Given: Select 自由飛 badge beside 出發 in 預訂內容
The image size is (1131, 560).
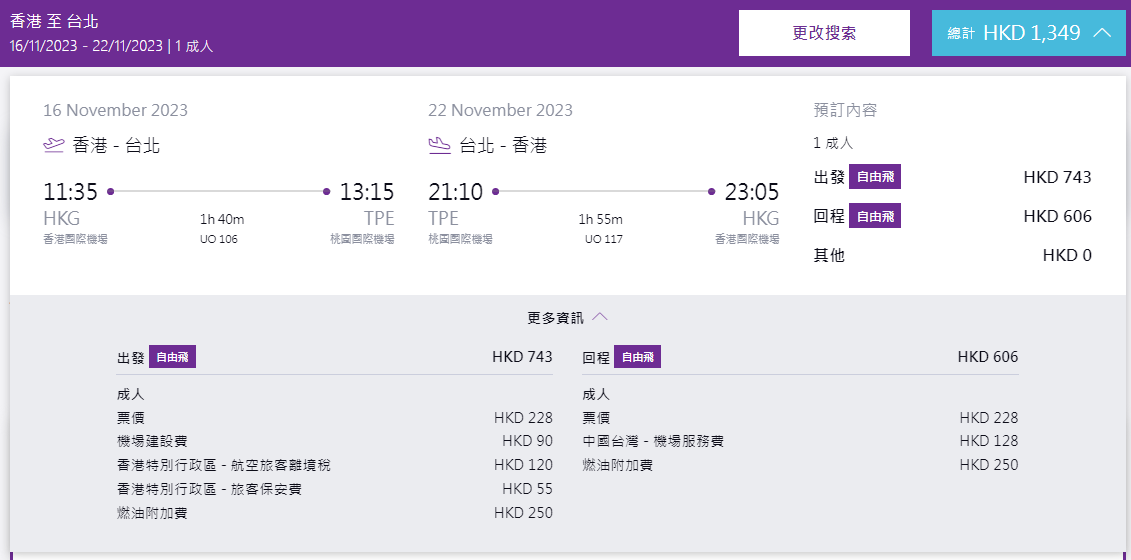Looking at the screenshot, I should click(875, 178).
